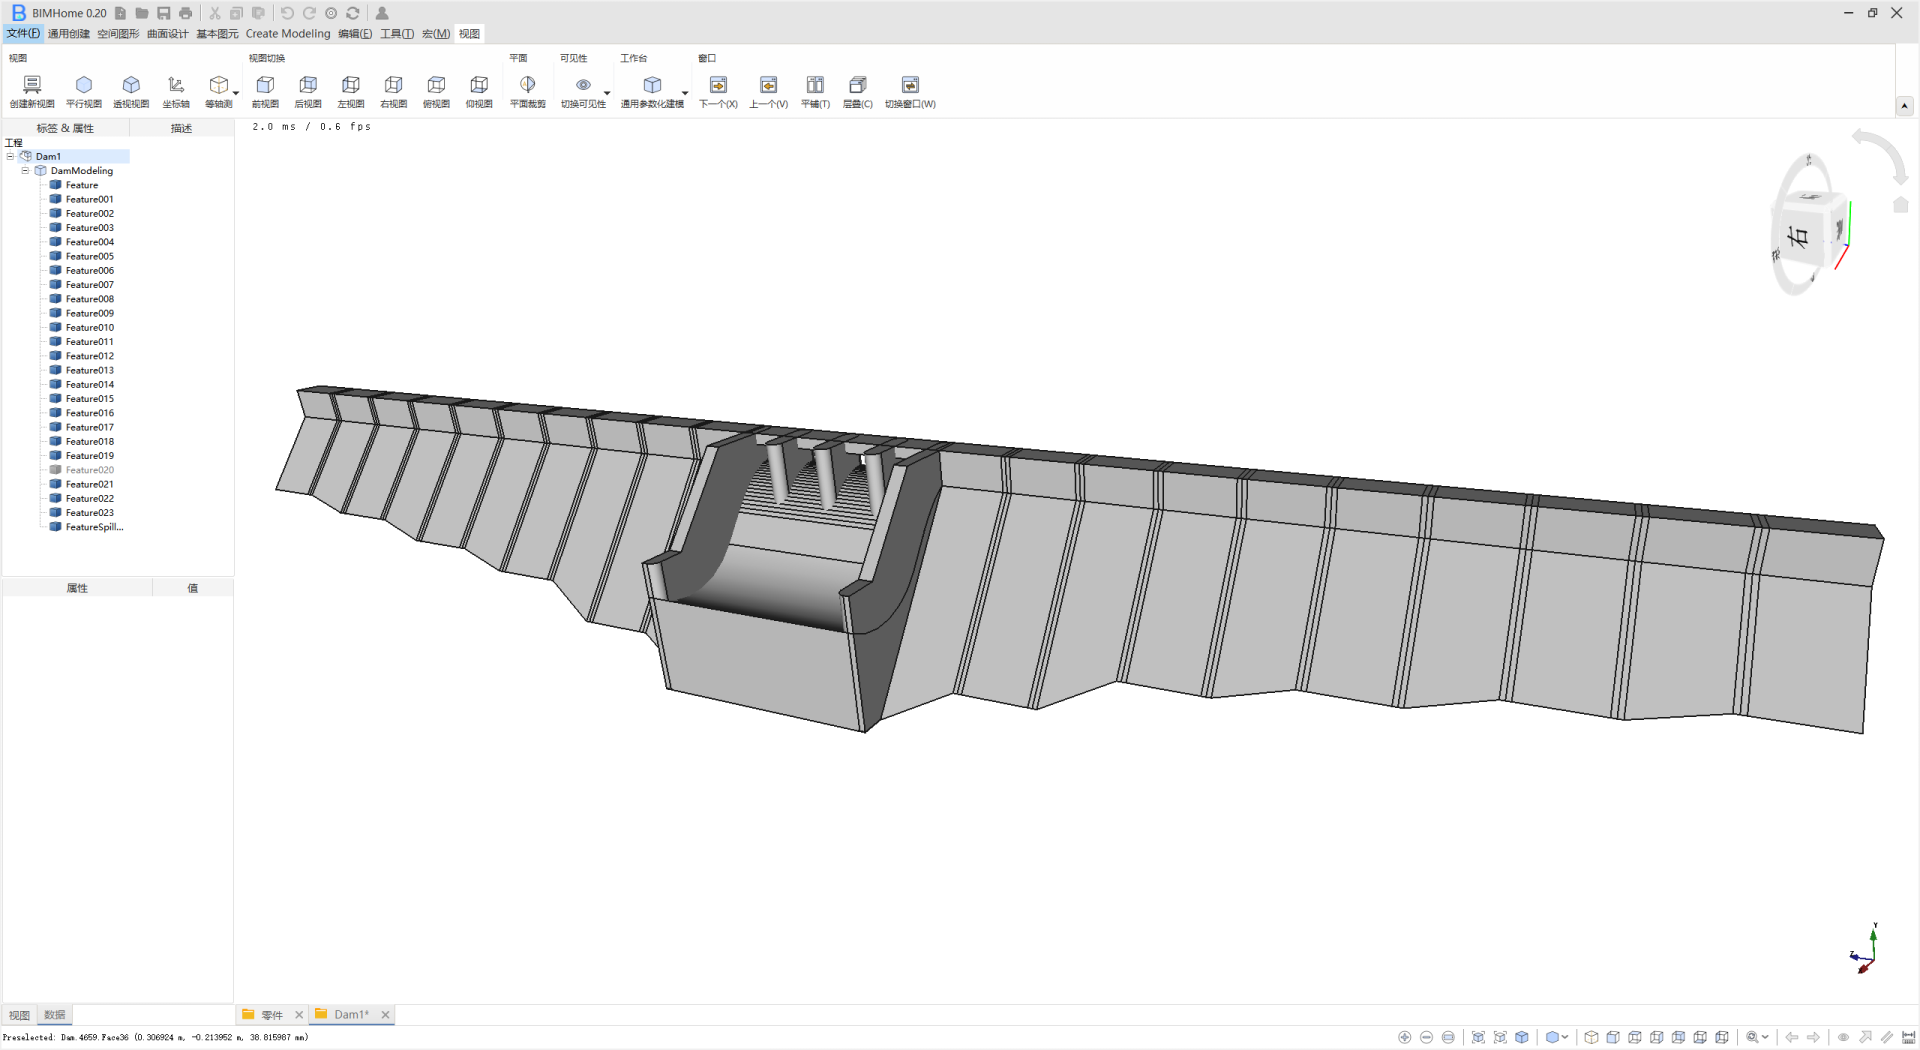The width and height of the screenshot is (1920, 1050).
Task: Click the 数据 button at bottom left
Action: click(55, 1015)
